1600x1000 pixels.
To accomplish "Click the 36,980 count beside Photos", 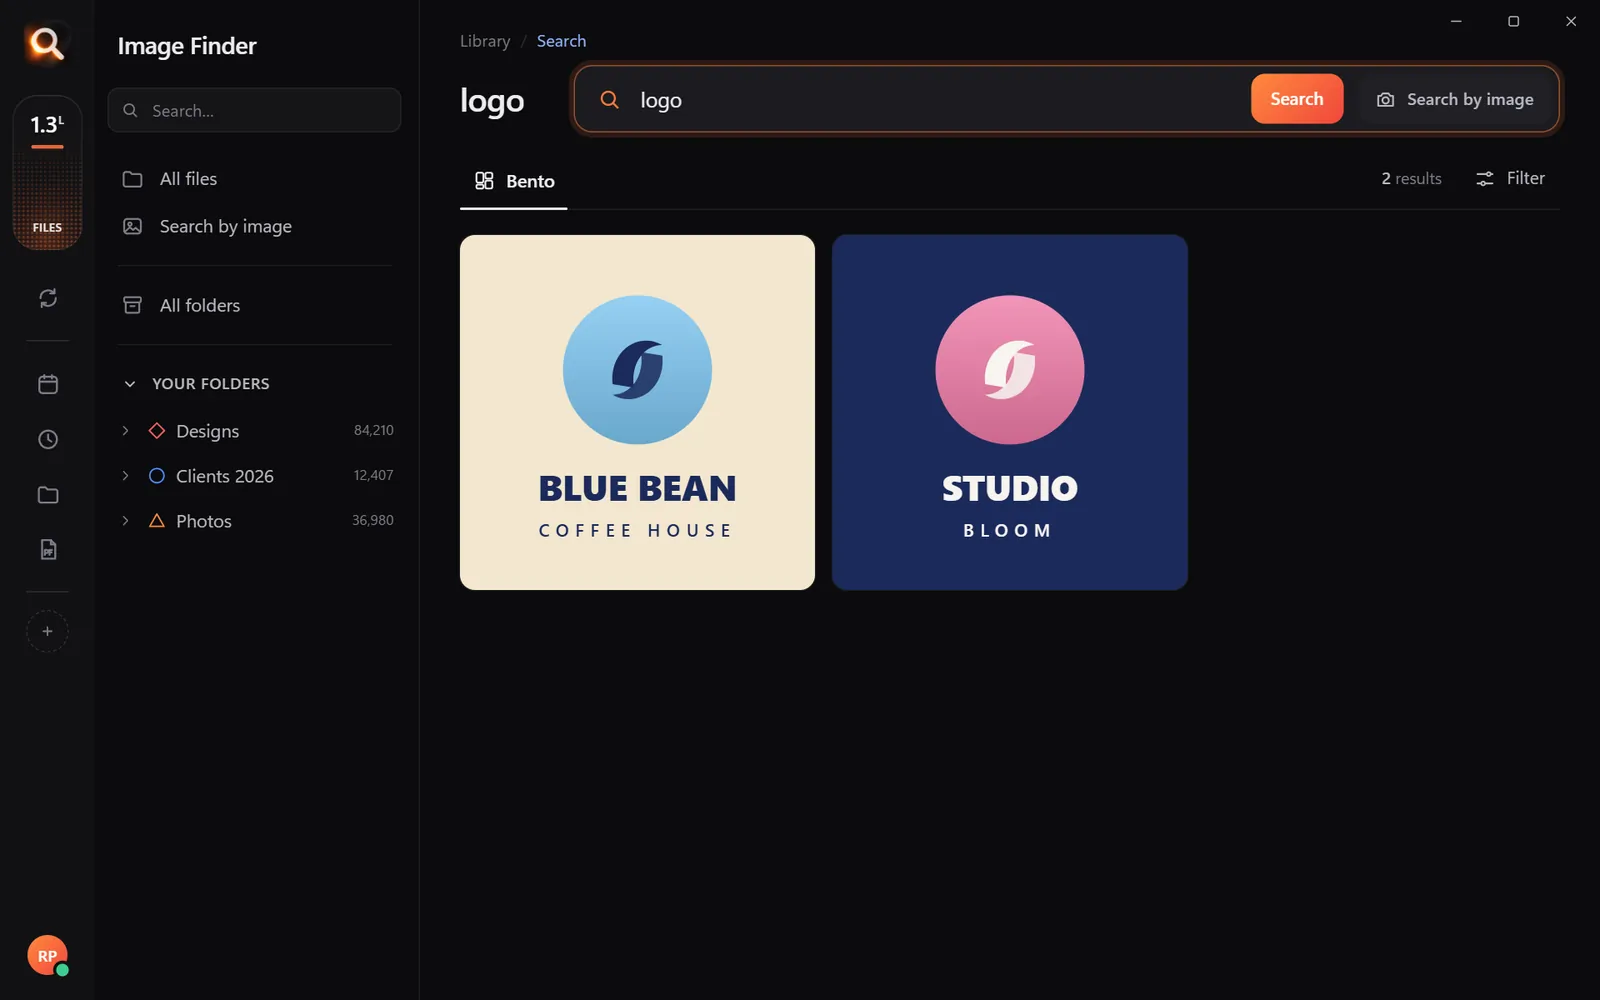I will click(x=373, y=520).
